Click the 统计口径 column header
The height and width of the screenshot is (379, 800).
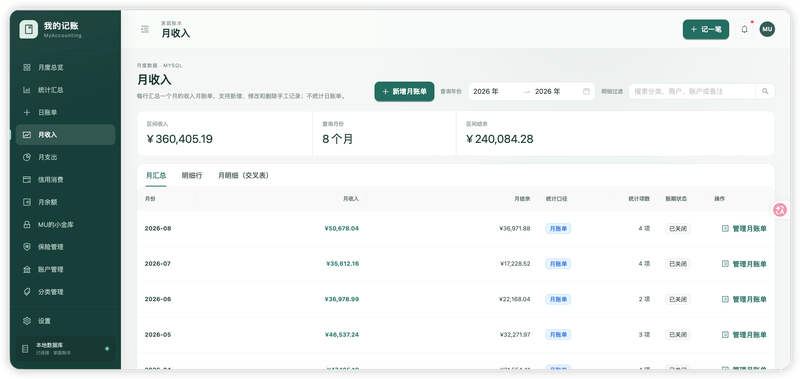coord(556,199)
